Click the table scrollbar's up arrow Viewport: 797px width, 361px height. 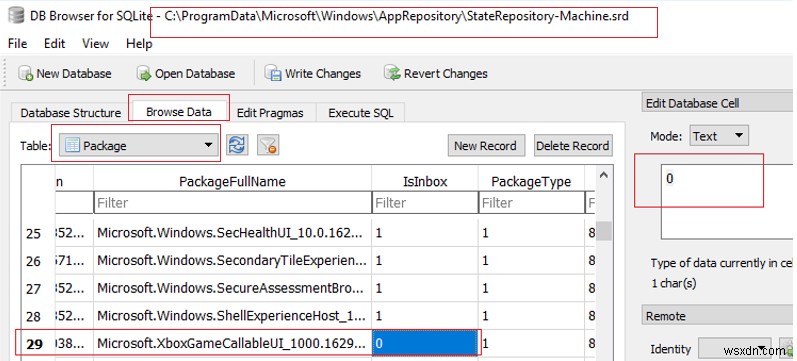click(604, 176)
